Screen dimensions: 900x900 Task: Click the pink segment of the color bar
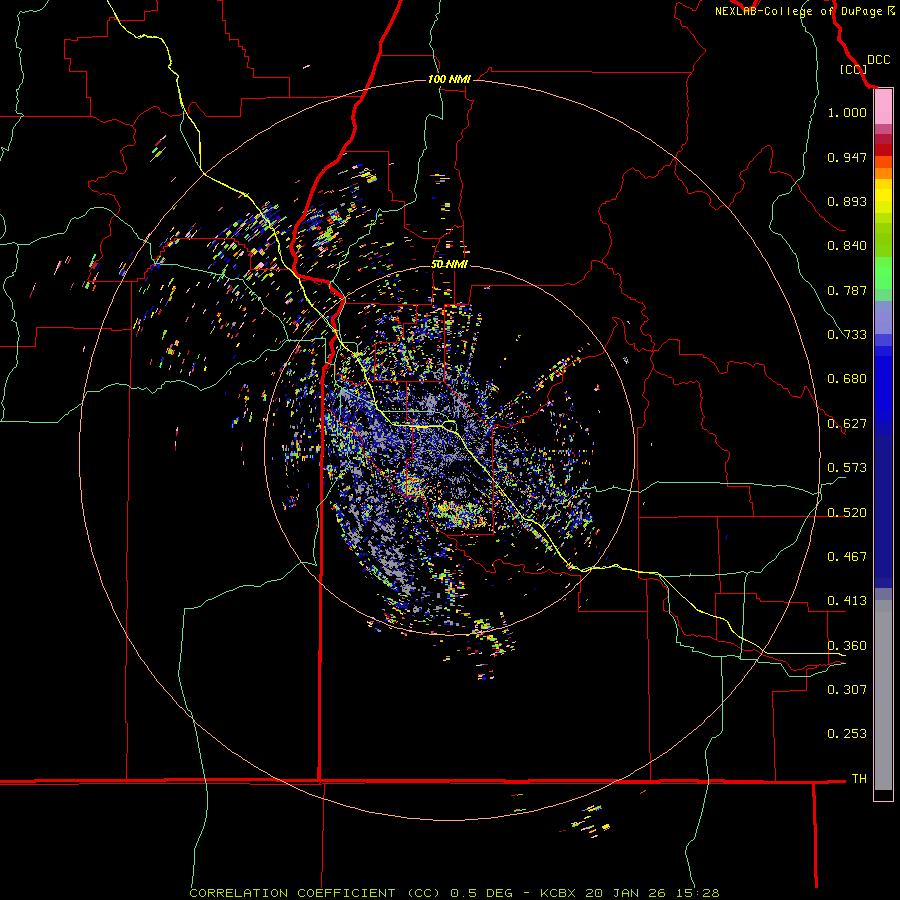pyautogui.click(x=883, y=107)
